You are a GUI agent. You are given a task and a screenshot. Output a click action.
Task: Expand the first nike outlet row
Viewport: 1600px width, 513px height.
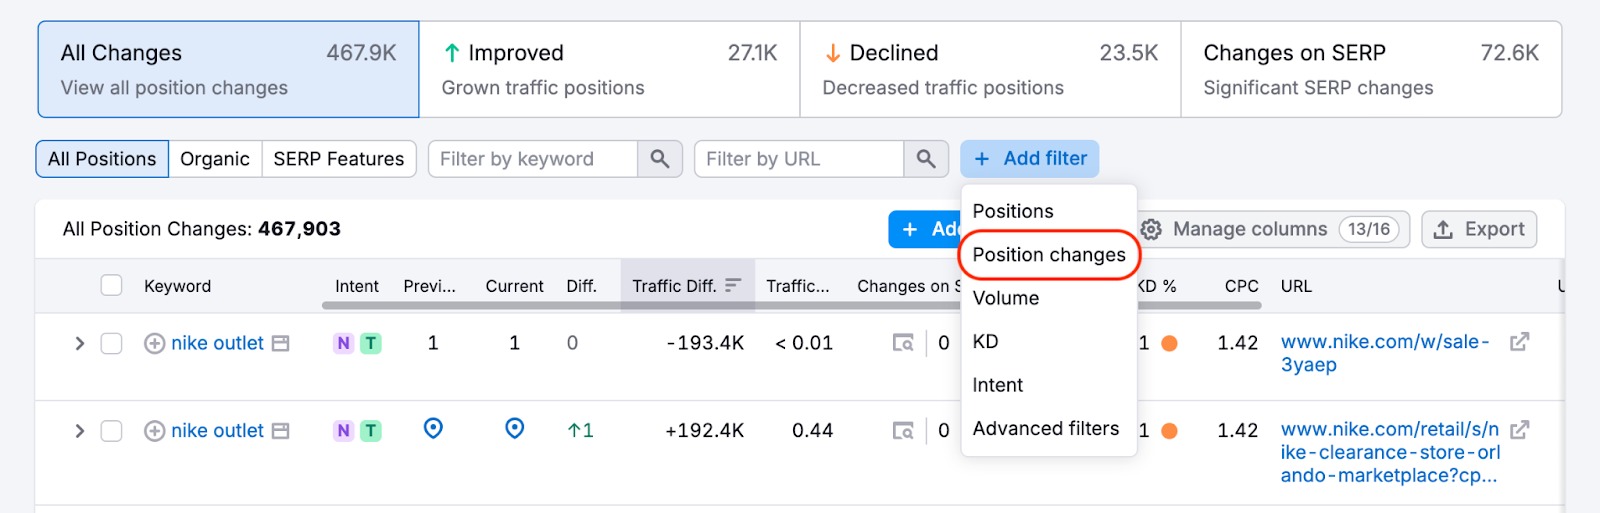(79, 343)
